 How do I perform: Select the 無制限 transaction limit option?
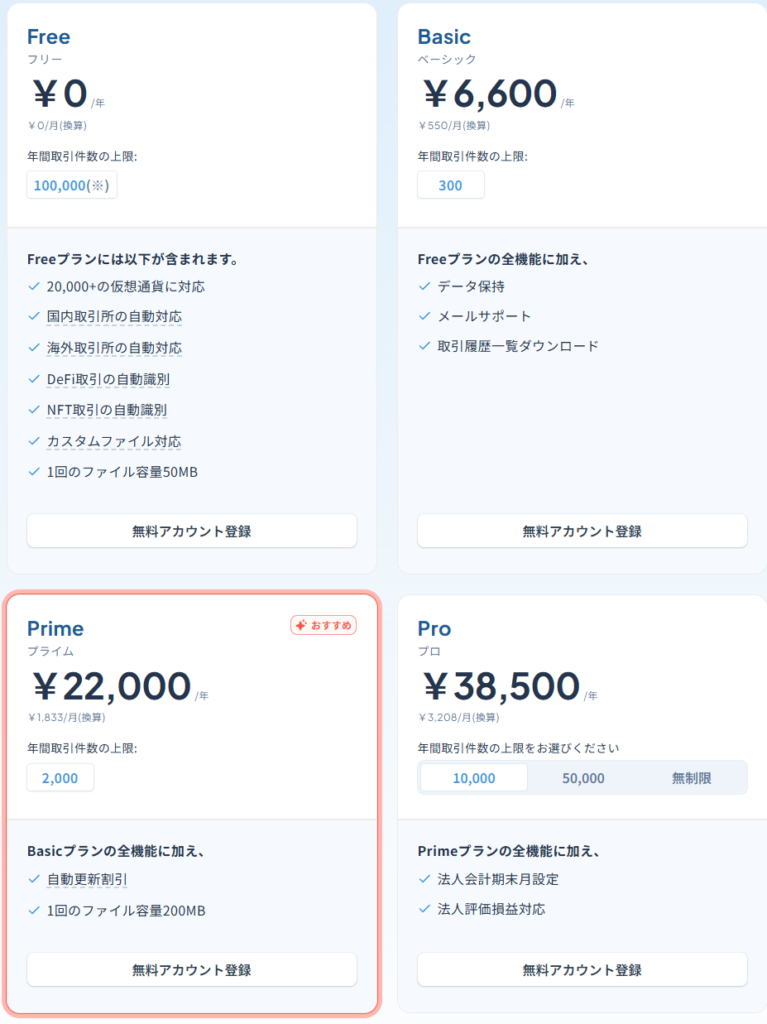[691, 778]
